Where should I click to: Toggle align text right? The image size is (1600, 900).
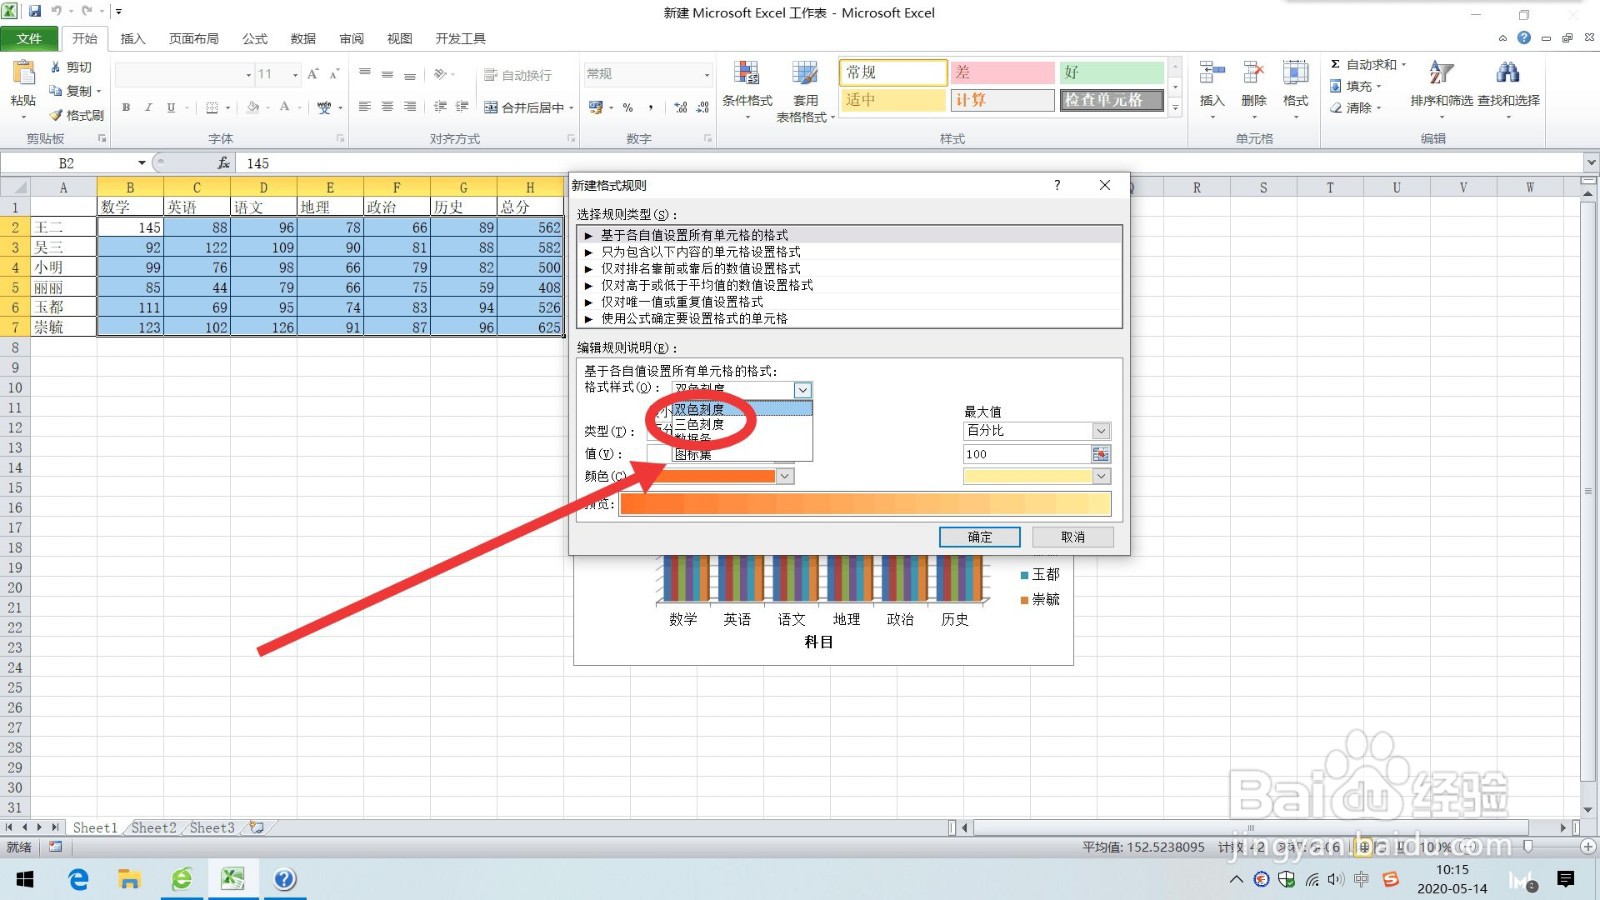[410, 107]
